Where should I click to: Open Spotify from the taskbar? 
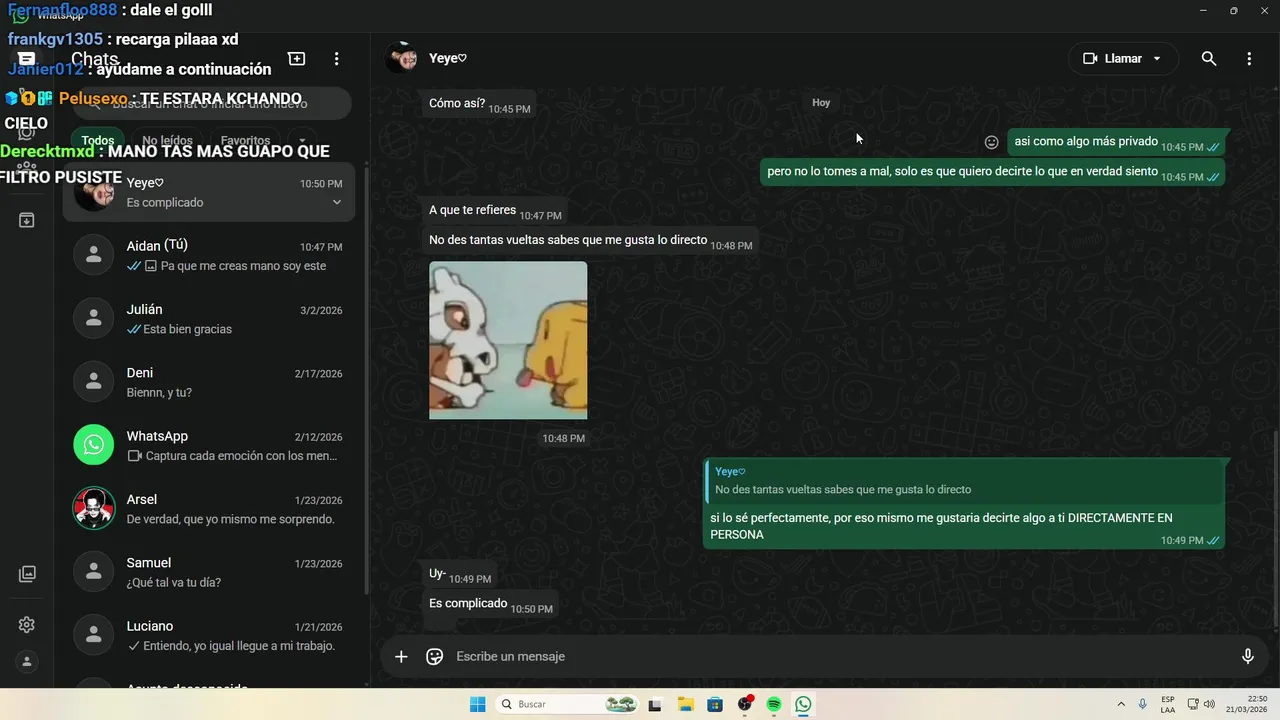pos(774,705)
